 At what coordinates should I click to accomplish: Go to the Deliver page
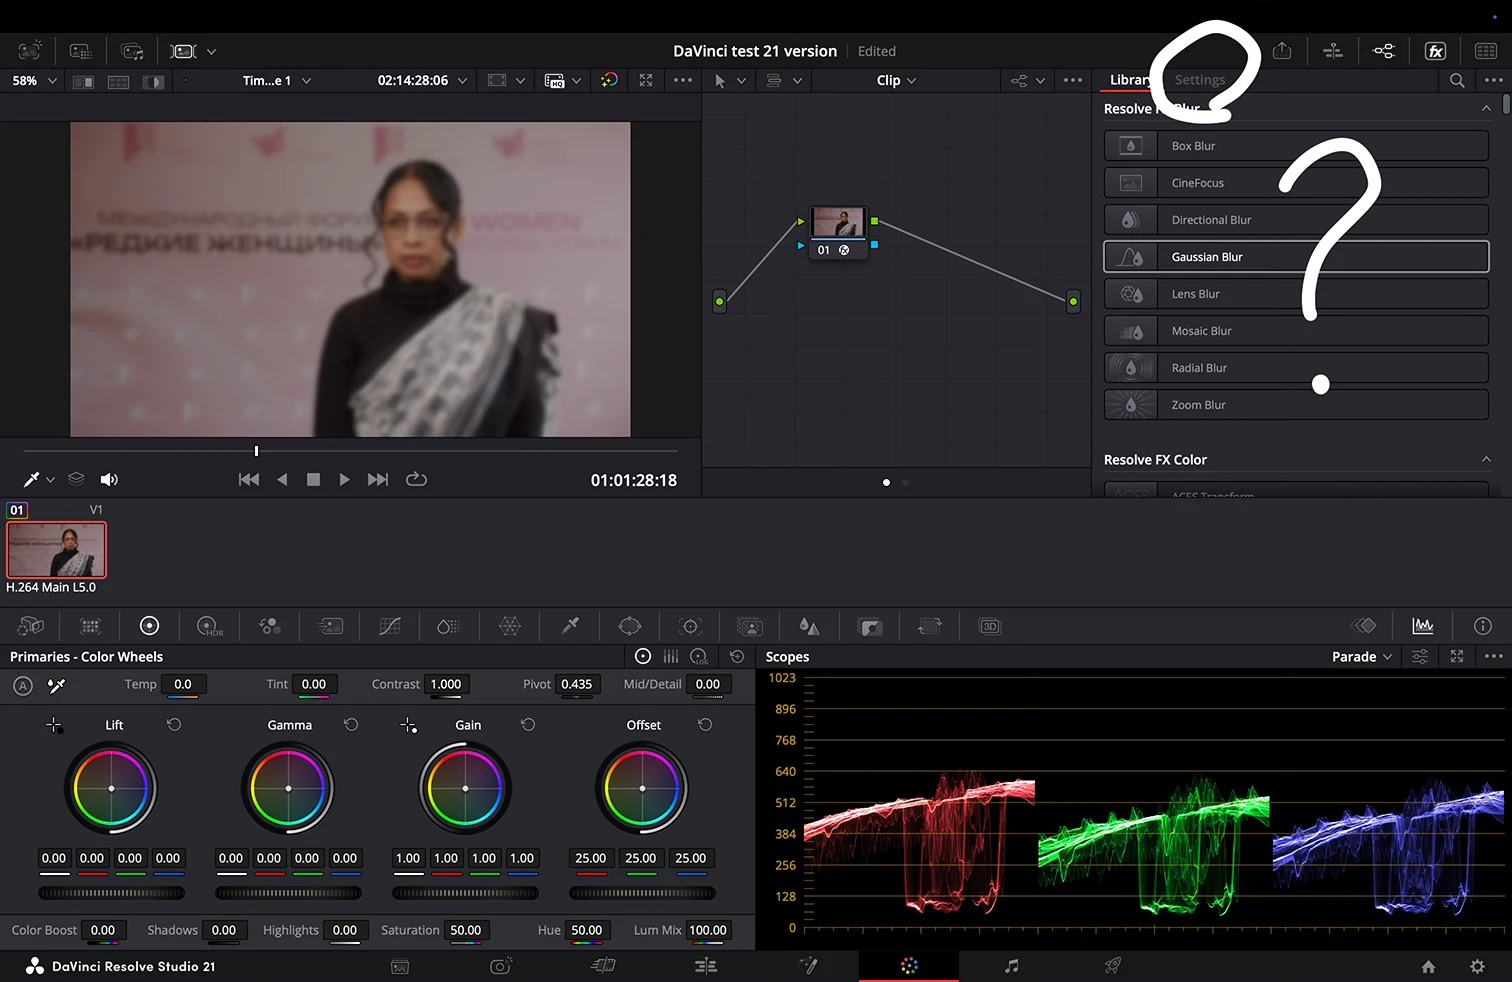1112,966
